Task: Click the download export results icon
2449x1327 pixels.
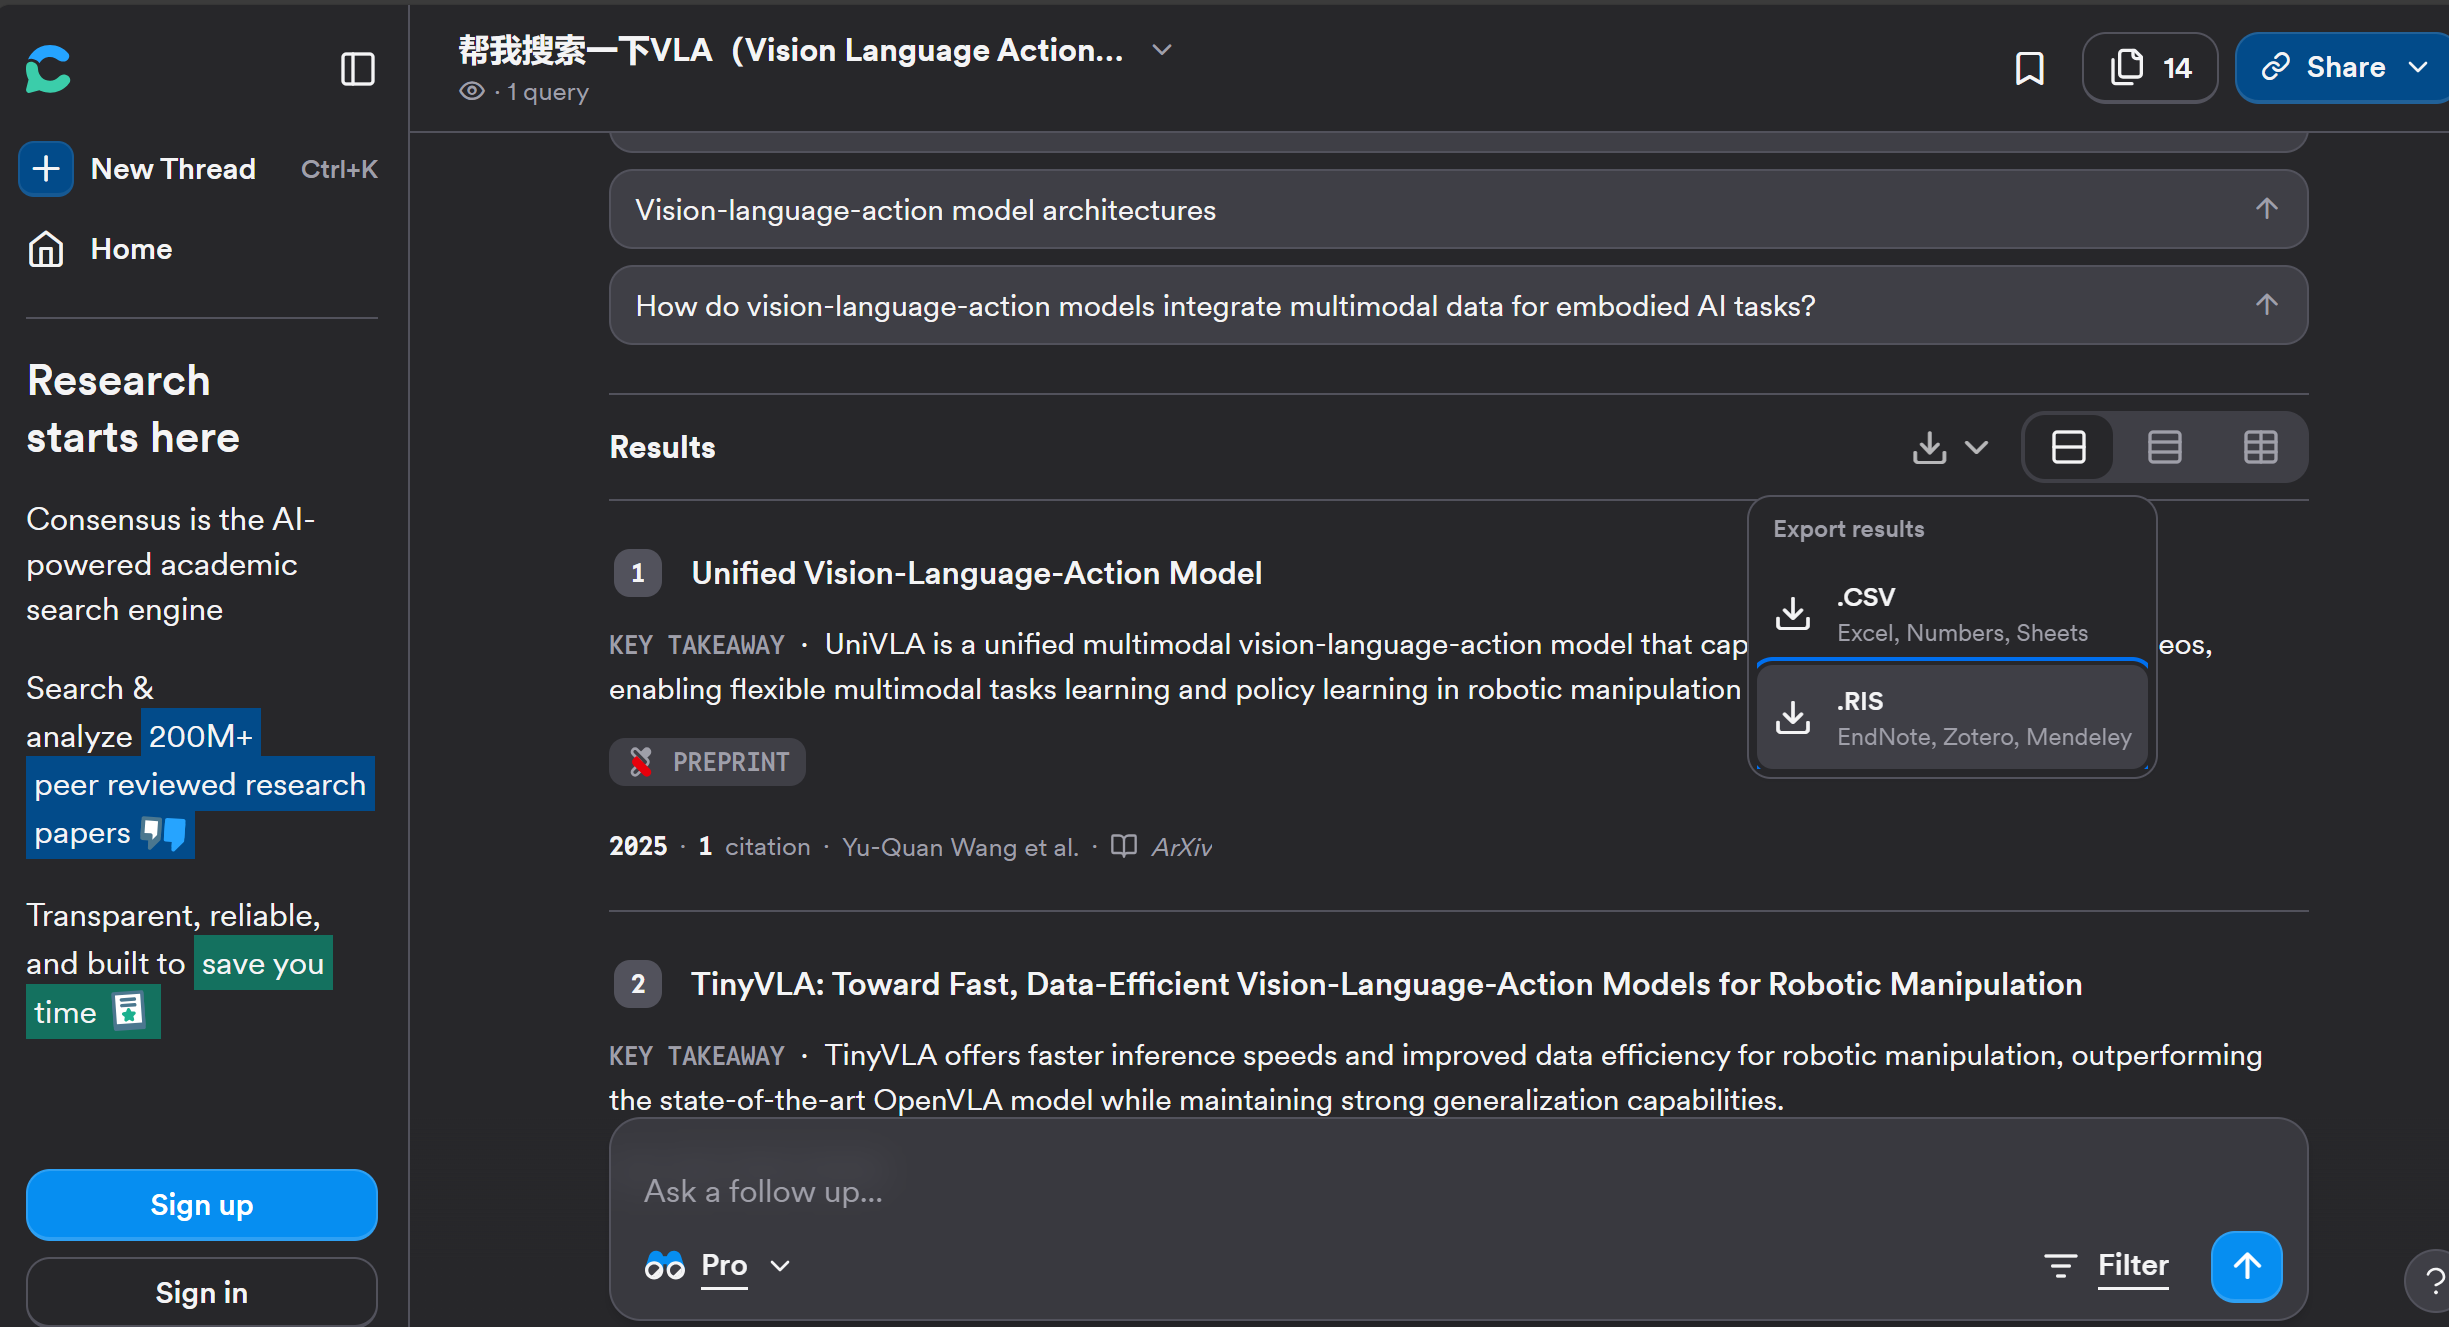Action: [x=1930, y=447]
